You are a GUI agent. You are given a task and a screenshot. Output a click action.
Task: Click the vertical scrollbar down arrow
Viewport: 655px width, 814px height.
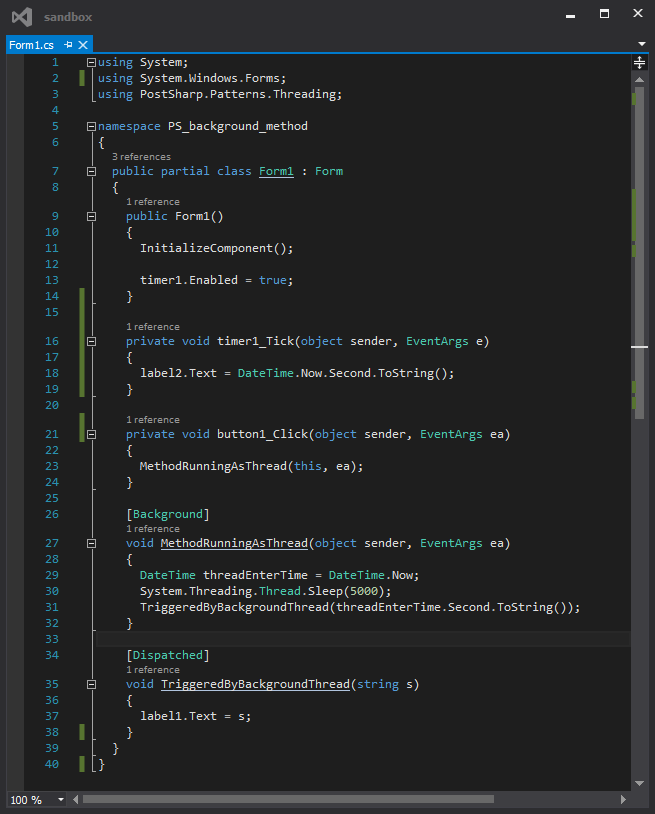640,782
